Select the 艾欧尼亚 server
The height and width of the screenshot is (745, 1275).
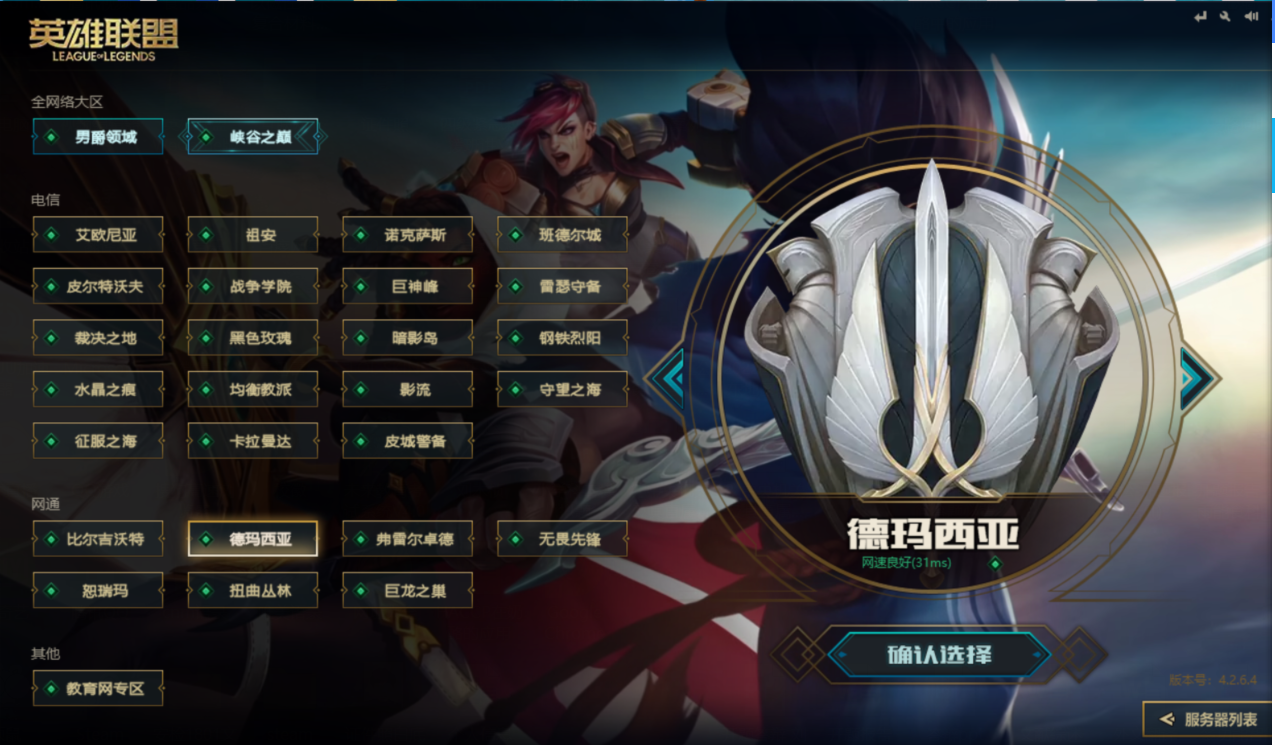[98, 235]
